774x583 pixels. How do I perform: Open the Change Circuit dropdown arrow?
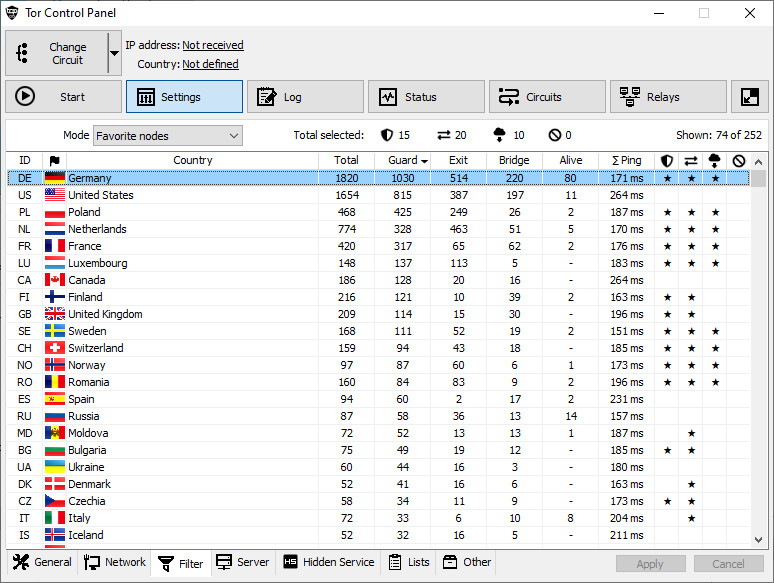tap(115, 53)
